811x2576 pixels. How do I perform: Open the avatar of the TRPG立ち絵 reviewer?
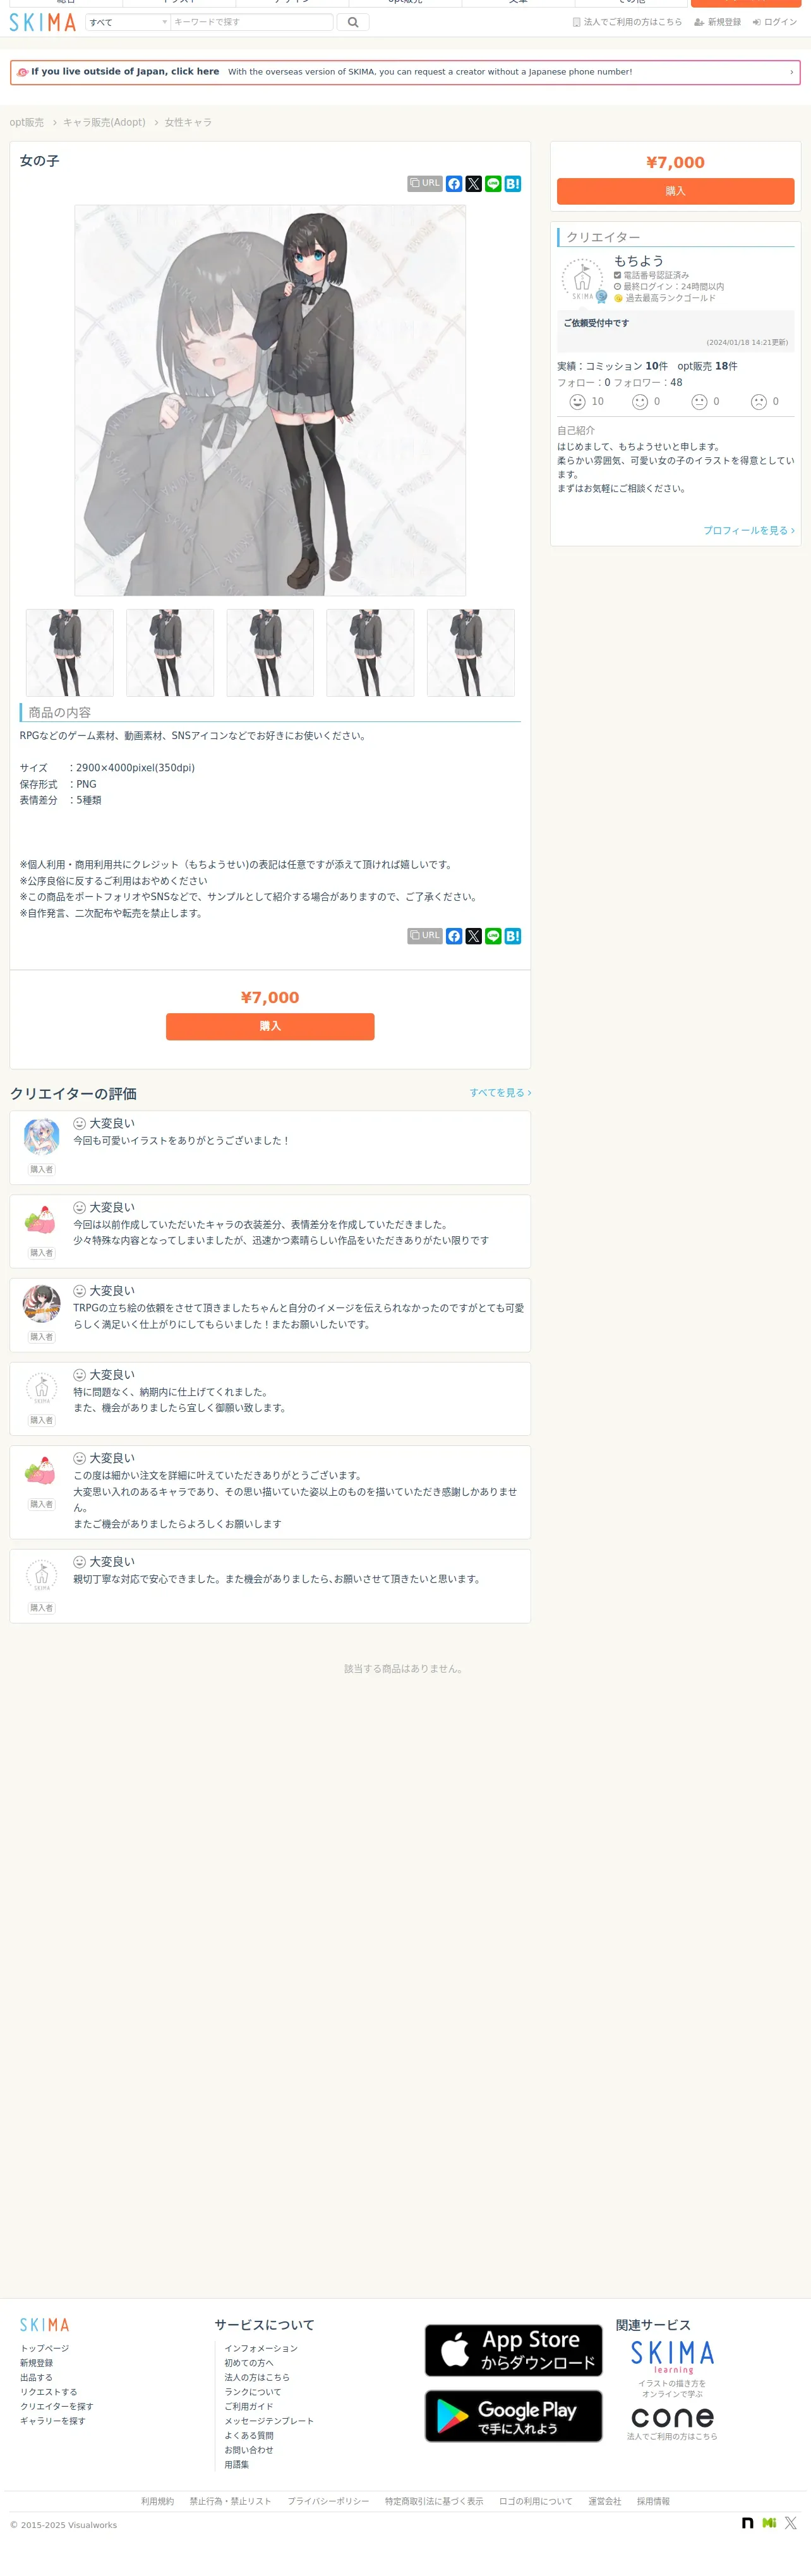point(41,1304)
